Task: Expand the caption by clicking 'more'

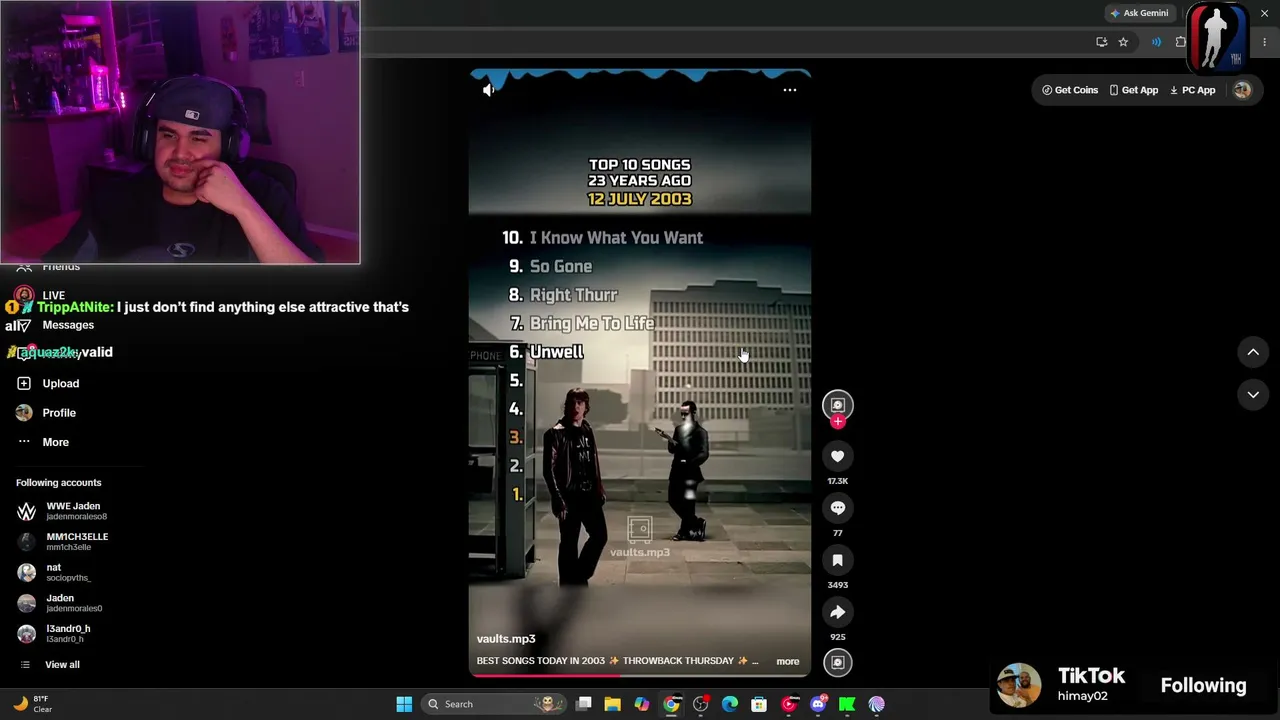Action: pyautogui.click(x=788, y=661)
